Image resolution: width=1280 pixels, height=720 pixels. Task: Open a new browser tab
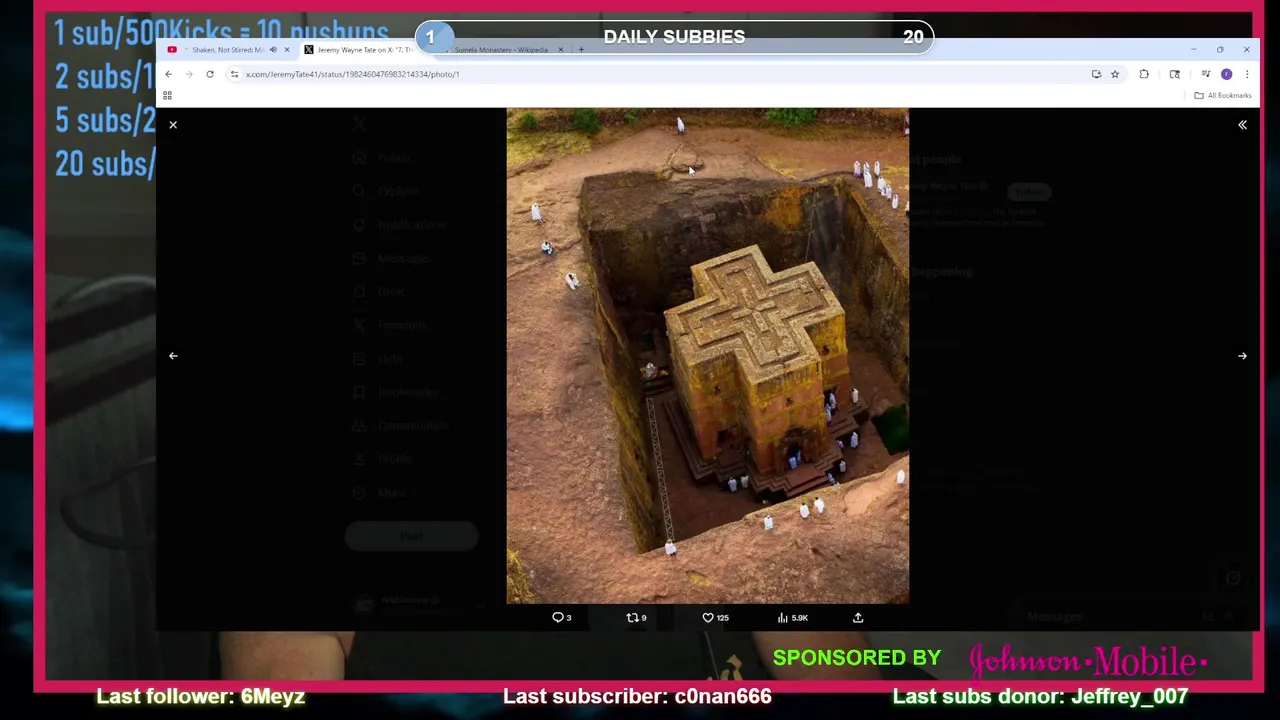click(x=581, y=50)
